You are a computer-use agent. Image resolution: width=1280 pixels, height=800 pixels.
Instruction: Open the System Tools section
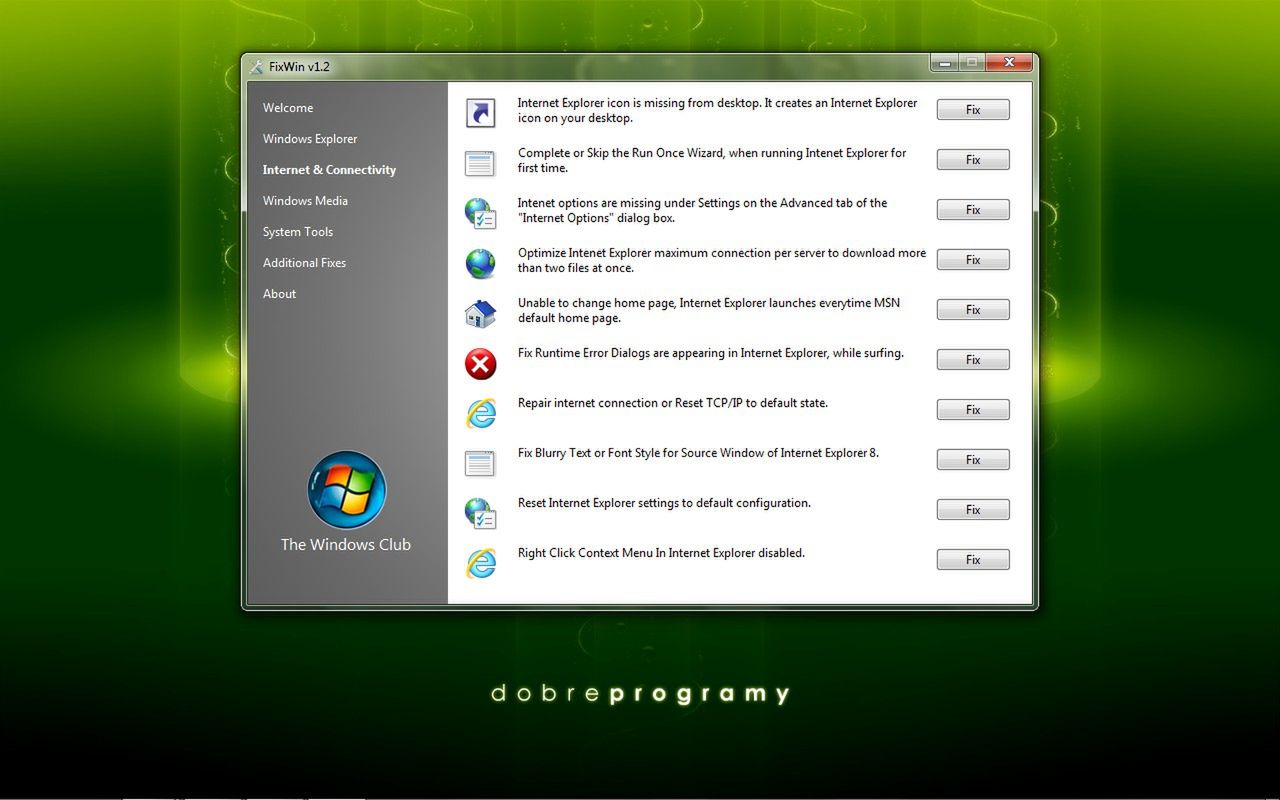(x=298, y=232)
